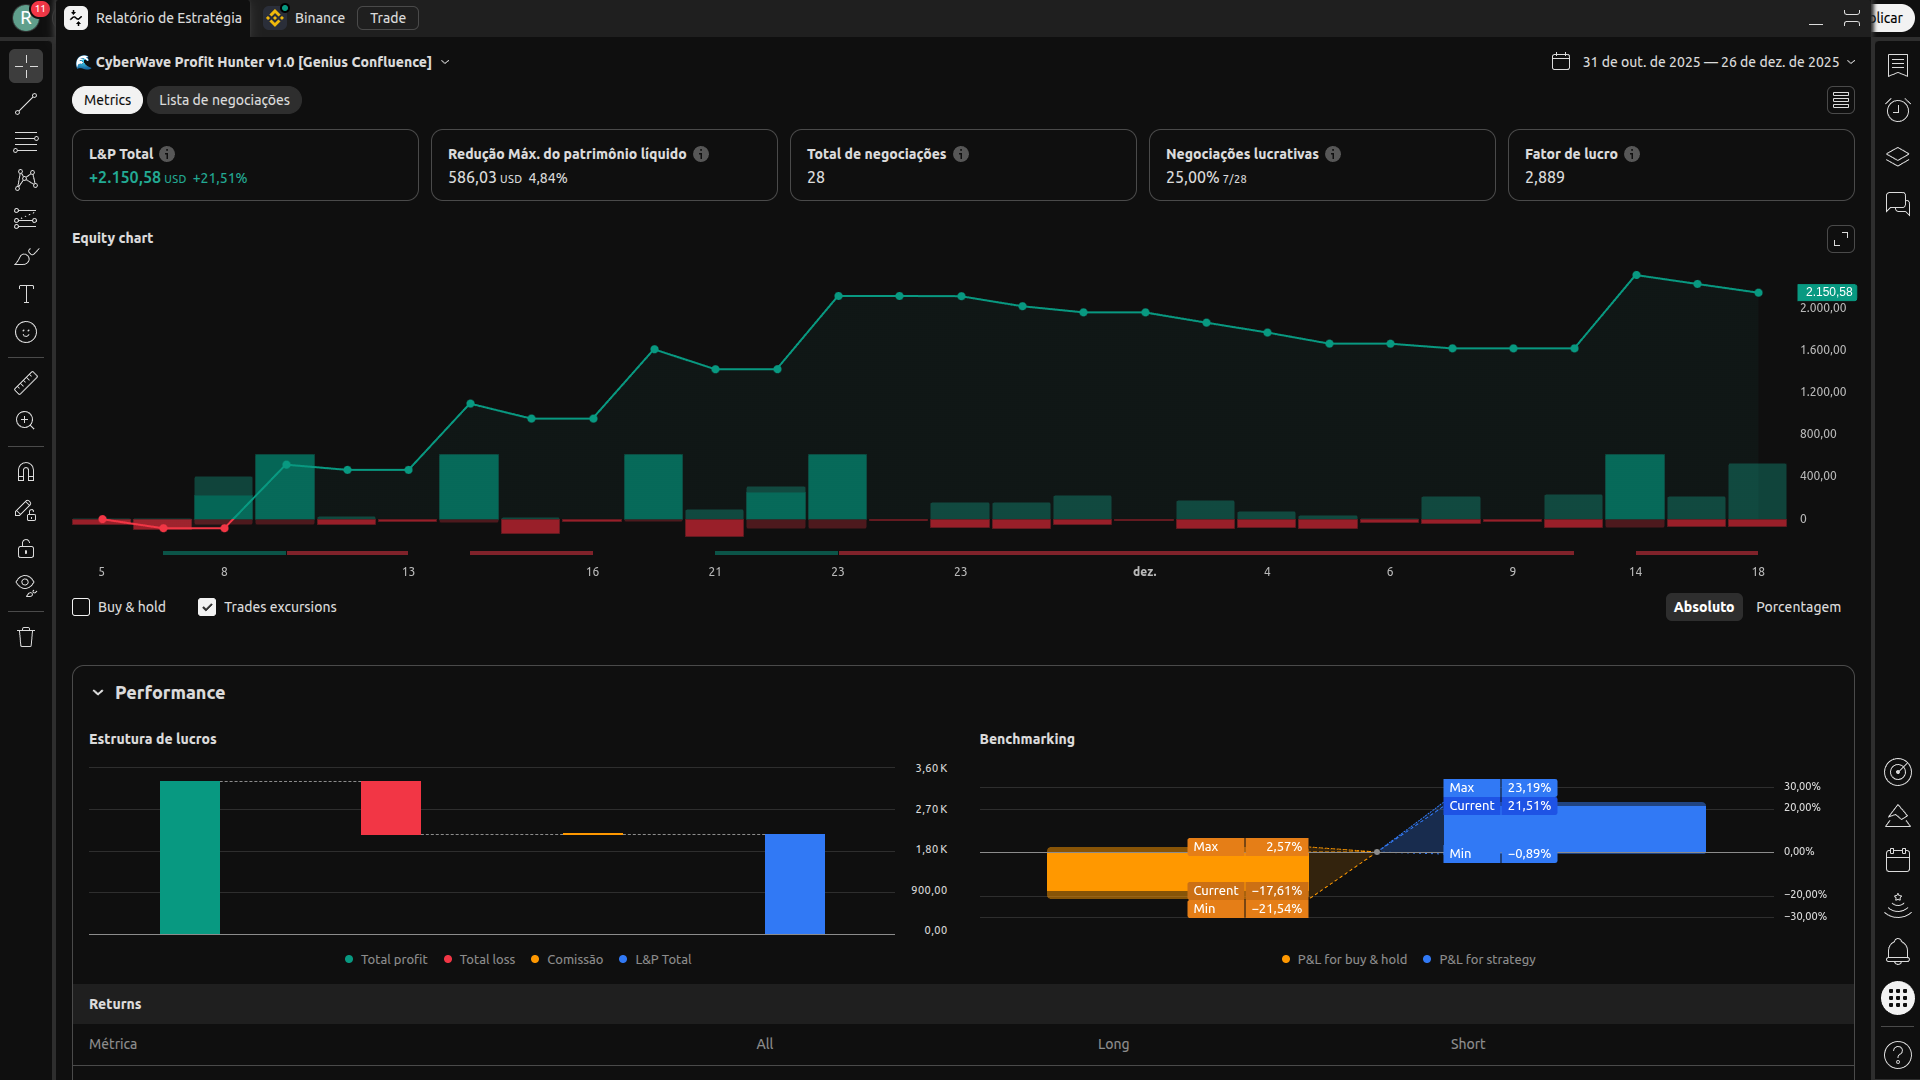
Task: Open the forecasting and measurement tools
Action: coord(26,218)
